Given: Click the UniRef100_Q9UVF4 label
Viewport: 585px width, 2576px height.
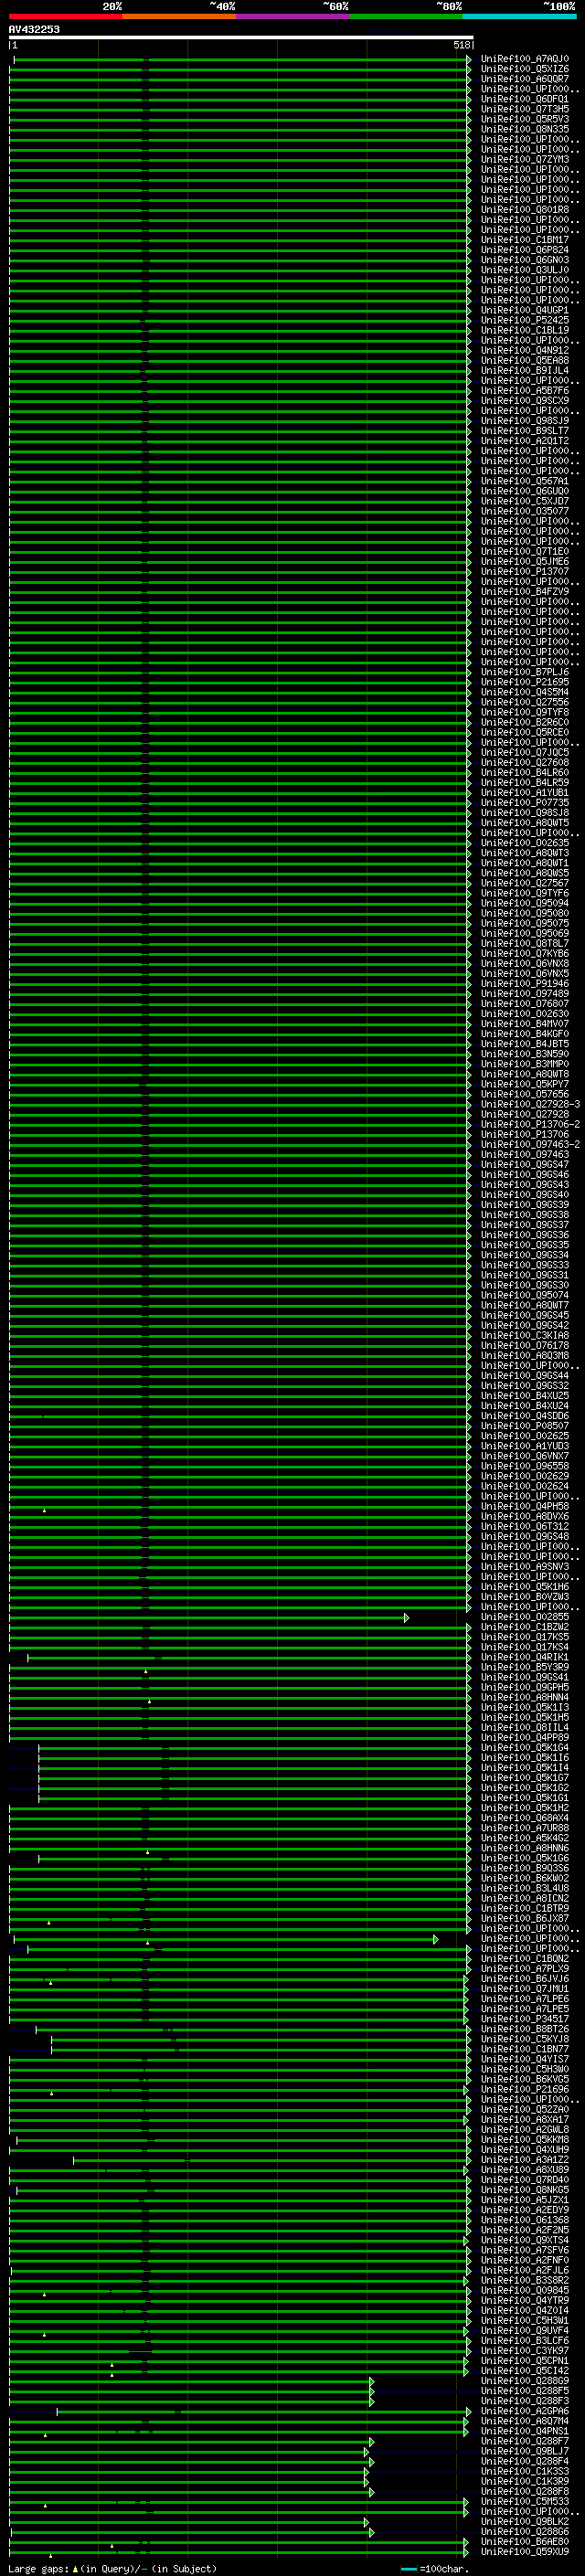Looking at the screenshot, I should (525, 2330).
